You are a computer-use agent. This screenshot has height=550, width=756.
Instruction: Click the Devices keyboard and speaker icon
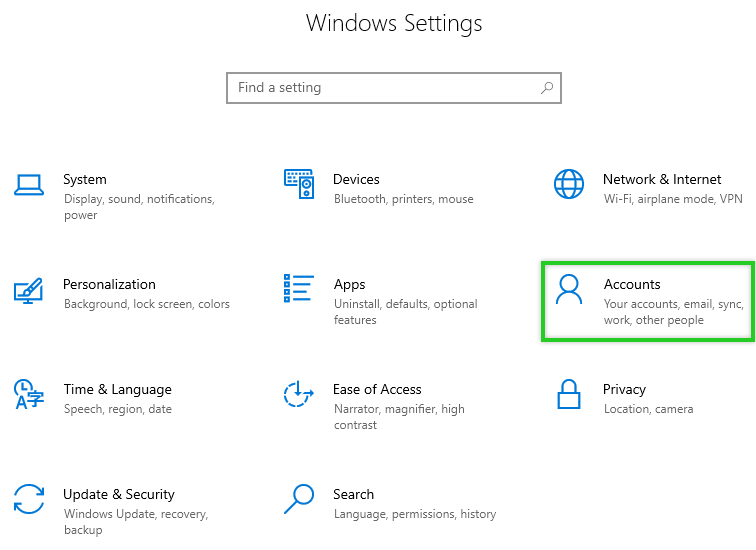299,184
